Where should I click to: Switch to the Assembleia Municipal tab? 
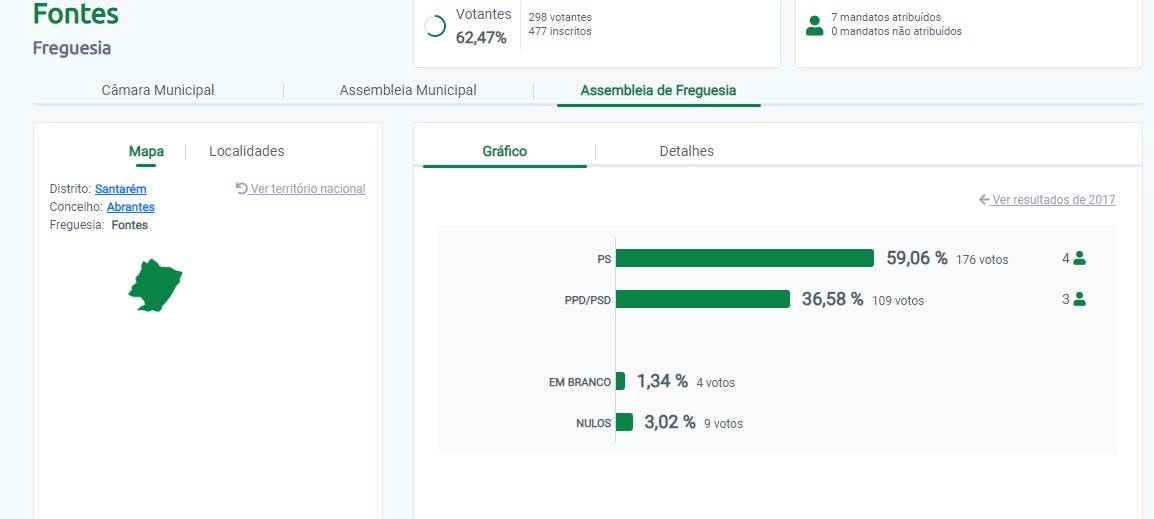pyautogui.click(x=408, y=90)
